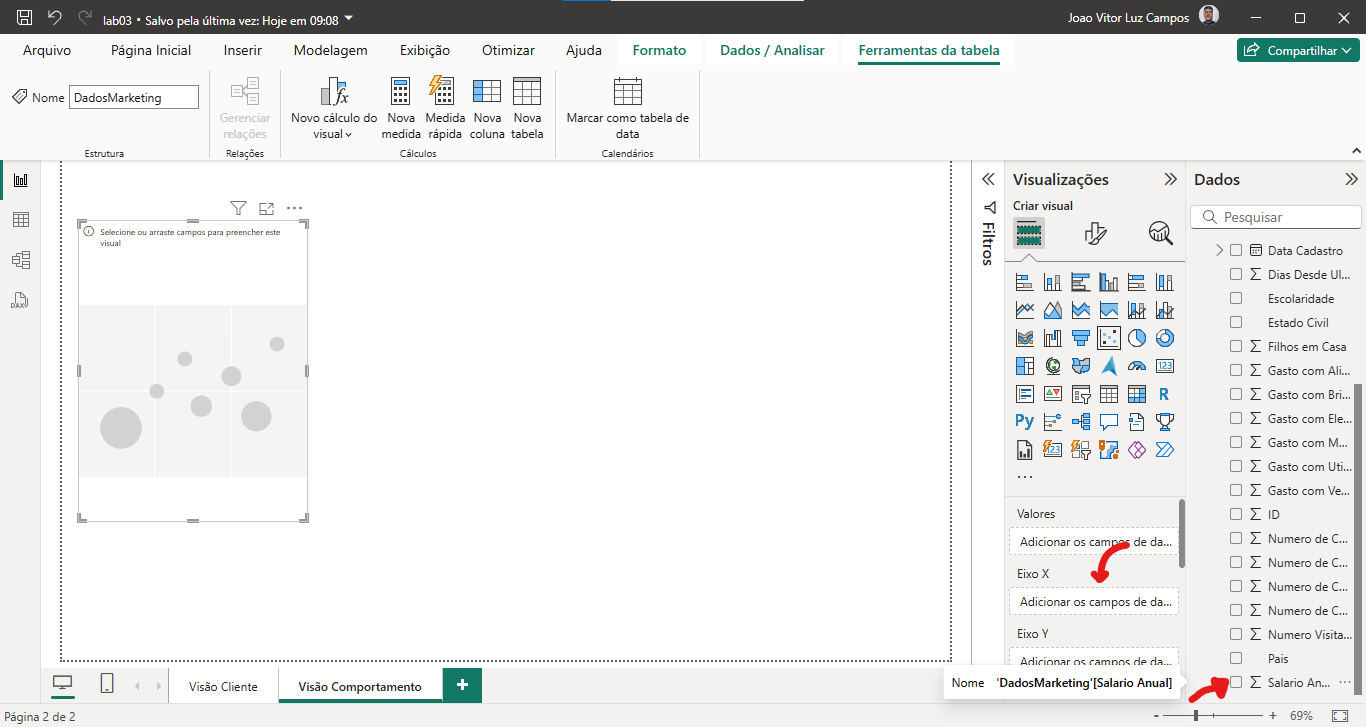Select the clustered column chart visual
Image resolution: width=1366 pixels, height=727 pixels.
point(1109,282)
